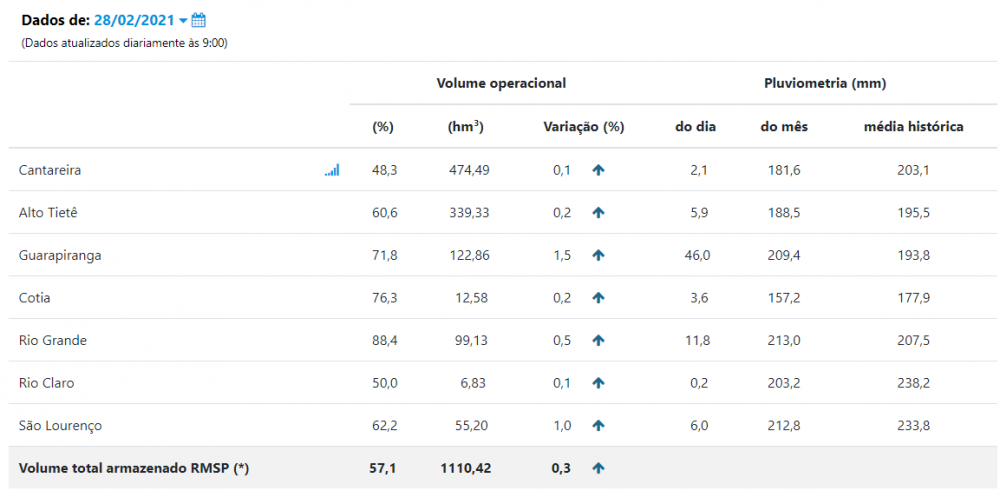Click the Cantareira system name
Screen dimensions: 1000x491
[x=50, y=171]
